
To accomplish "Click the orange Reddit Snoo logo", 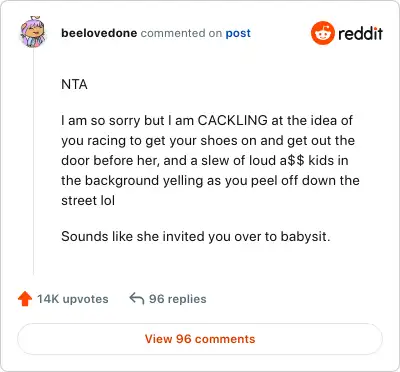I will pyautogui.click(x=322, y=33).
